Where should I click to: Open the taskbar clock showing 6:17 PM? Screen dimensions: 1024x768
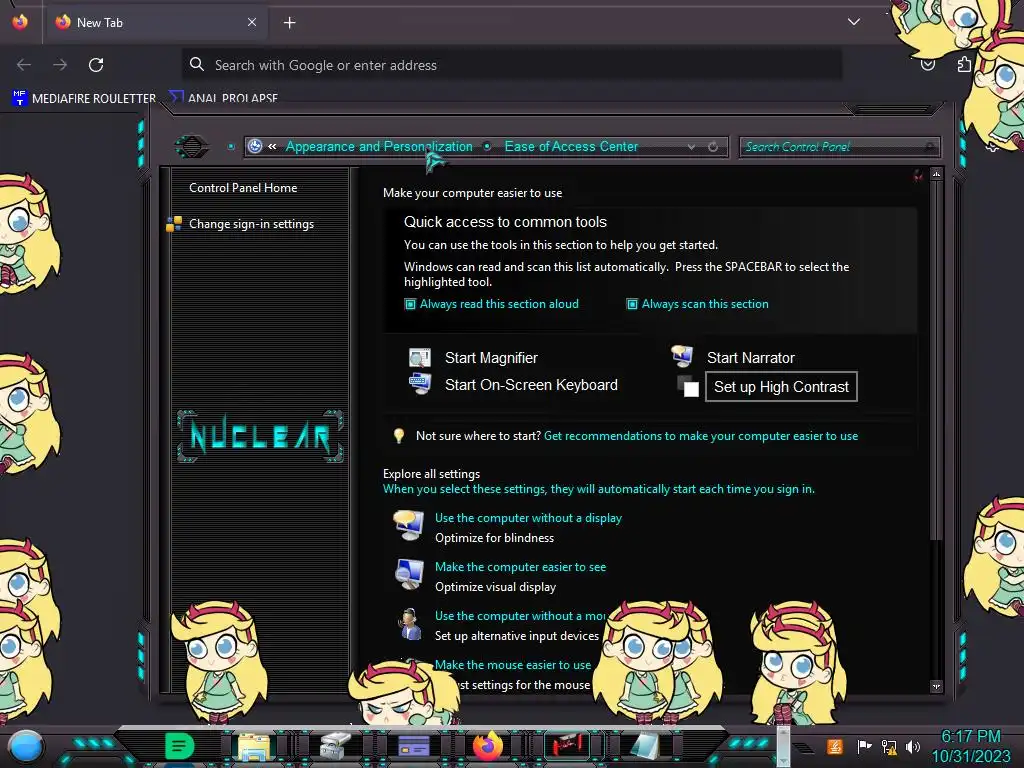point(970,746)
